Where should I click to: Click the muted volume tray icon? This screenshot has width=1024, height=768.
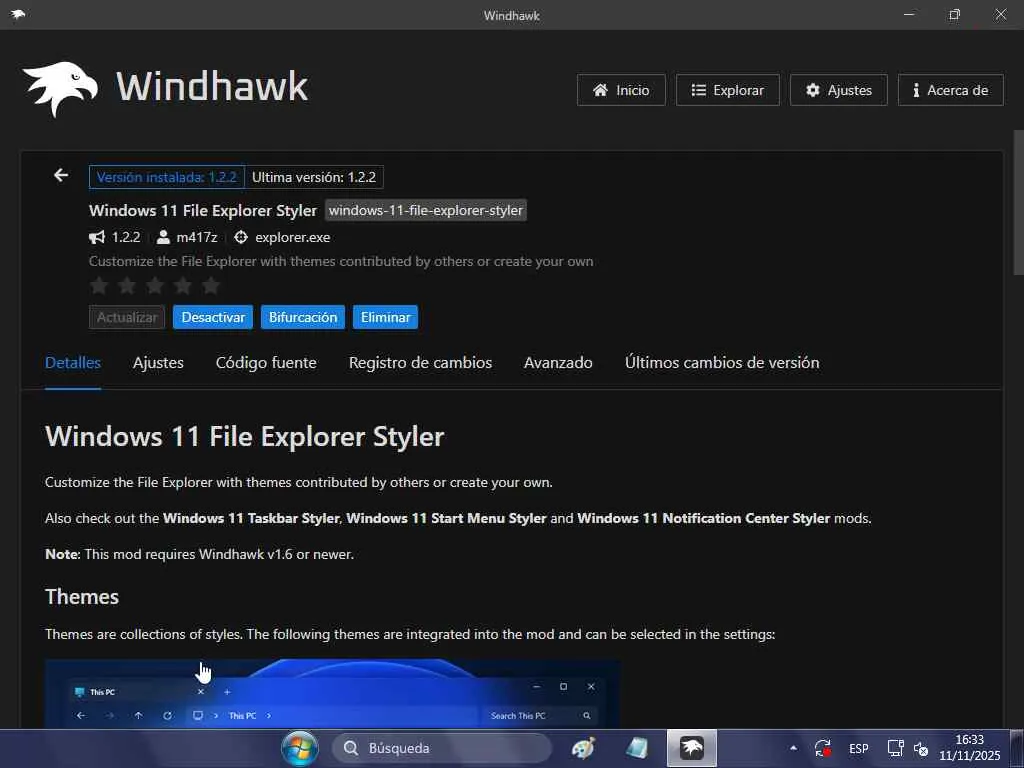(x=921, y=748)
